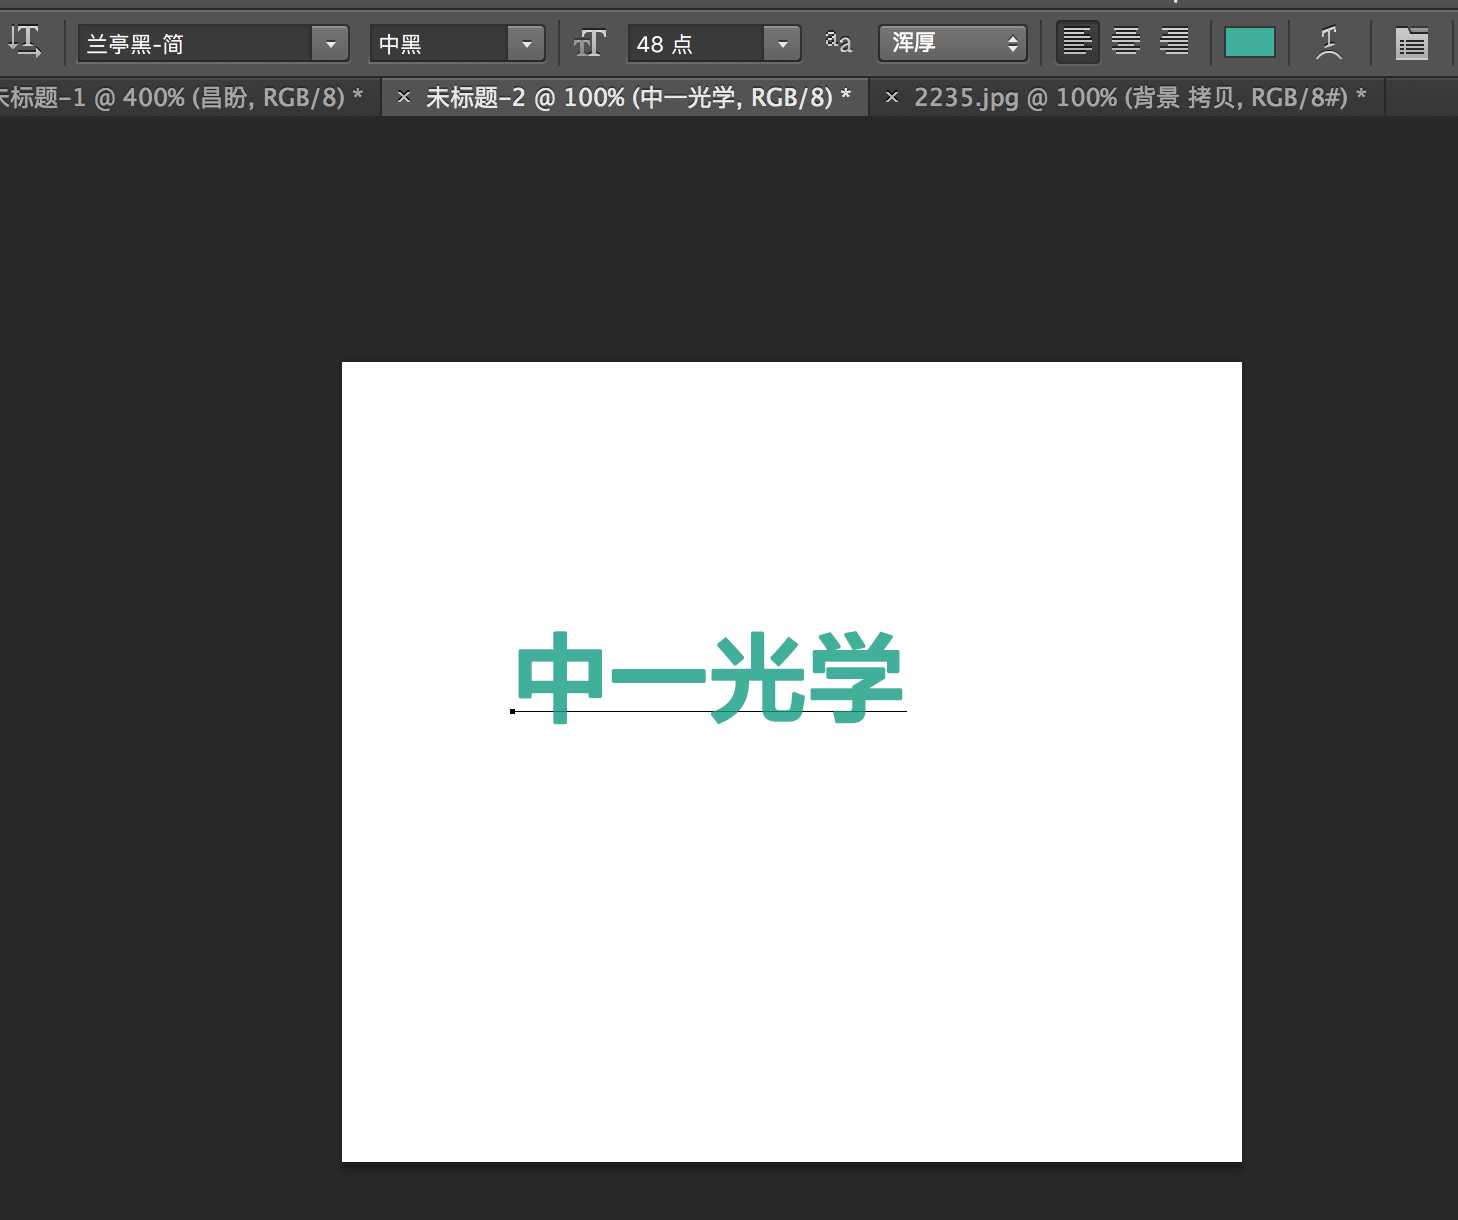Viewport: 1458px width, 1220px height.
Task: Close the 2235.jpg document tab
Action: [x=892, y=97]
